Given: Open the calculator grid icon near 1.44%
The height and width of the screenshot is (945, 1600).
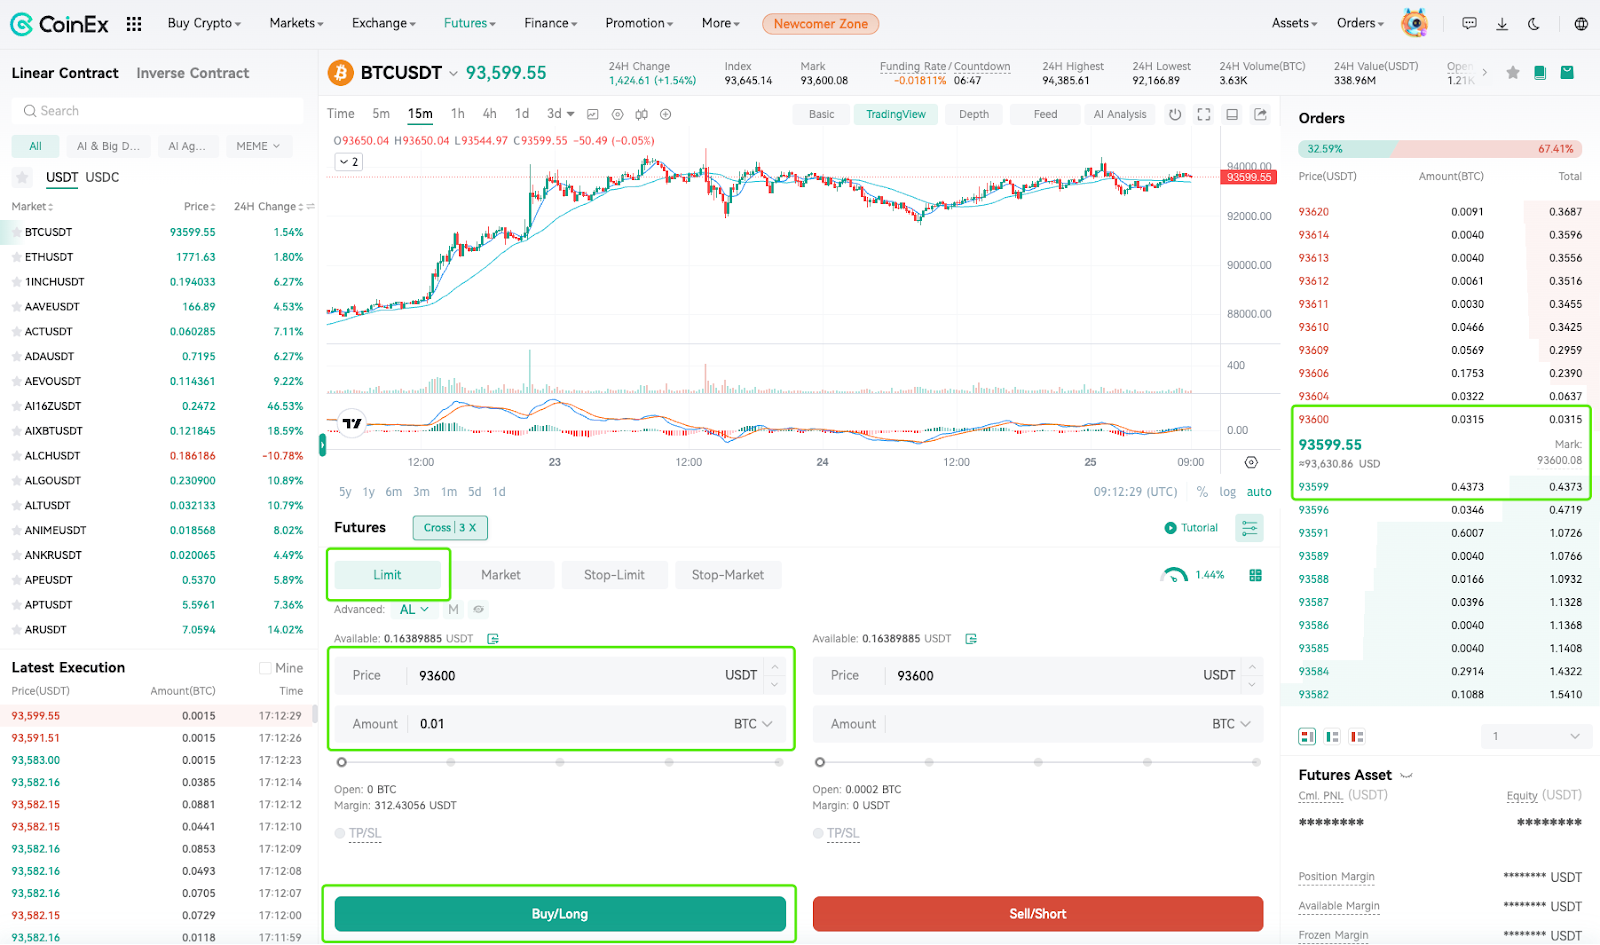Looking at the screenshot, I should (1255, 575).
